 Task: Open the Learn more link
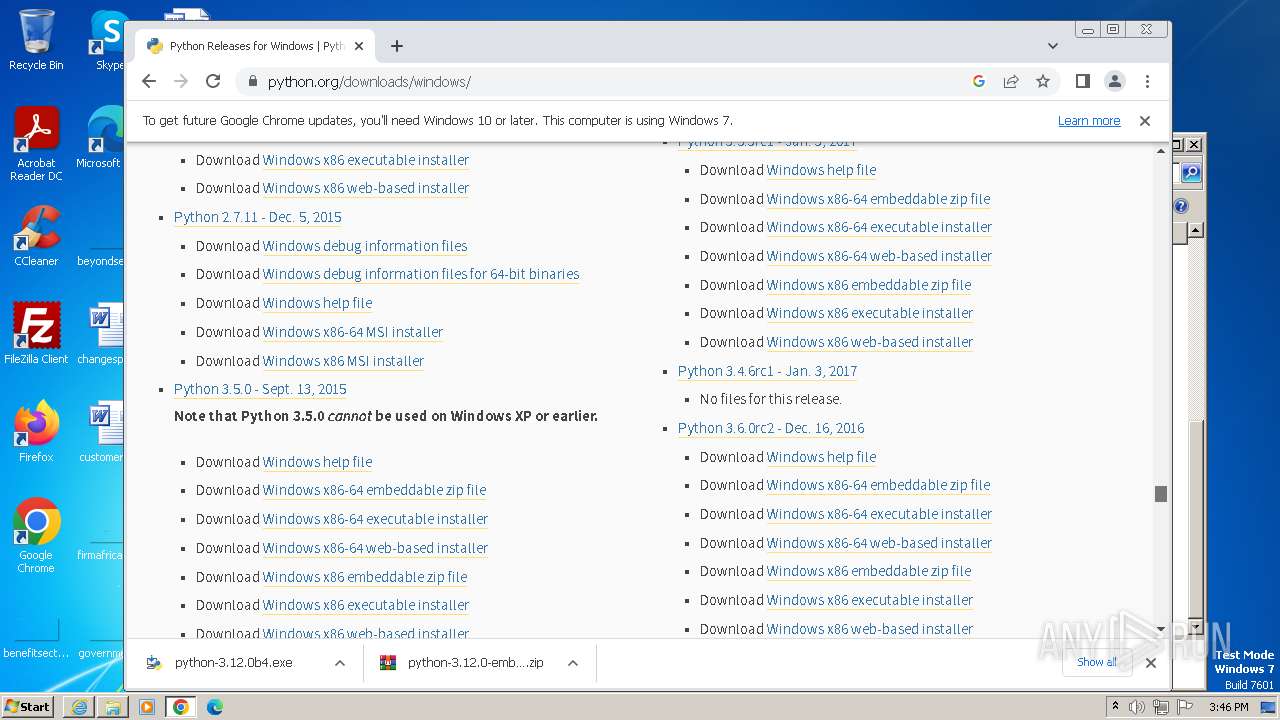[x=1089, y=120]
